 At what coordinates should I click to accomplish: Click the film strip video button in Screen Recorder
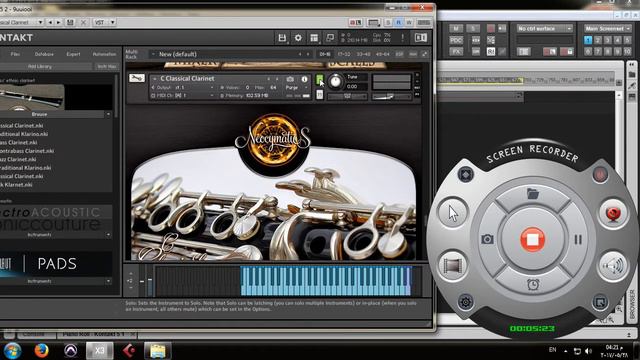coord(452,266)
